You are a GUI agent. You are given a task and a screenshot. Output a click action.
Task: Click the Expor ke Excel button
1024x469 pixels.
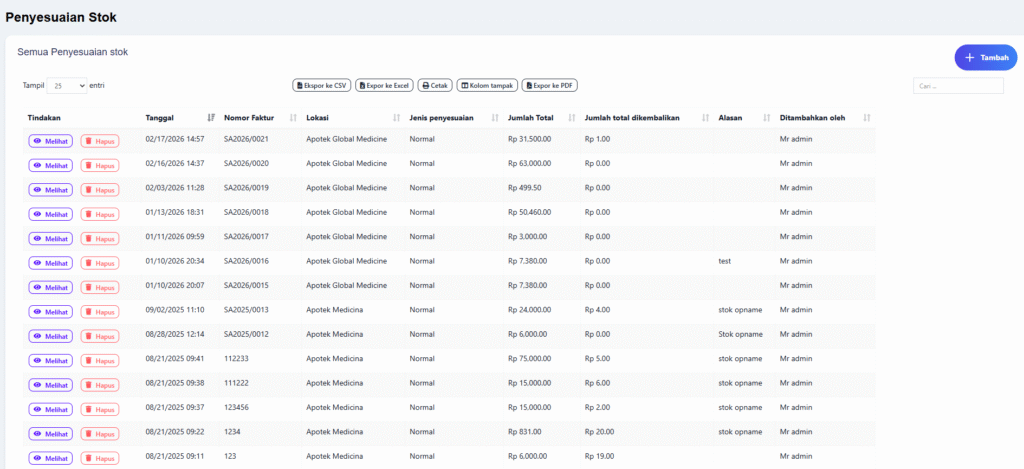(384, 86)
